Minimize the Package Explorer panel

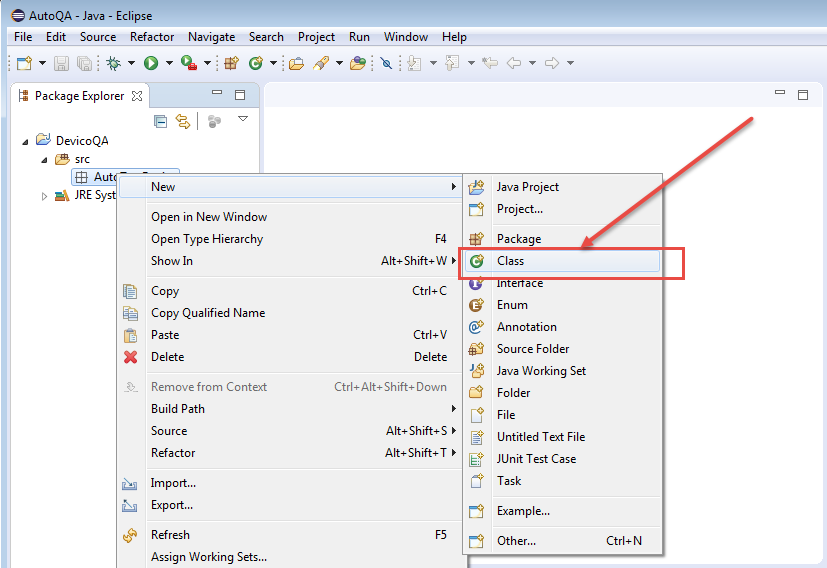point(217,92)
